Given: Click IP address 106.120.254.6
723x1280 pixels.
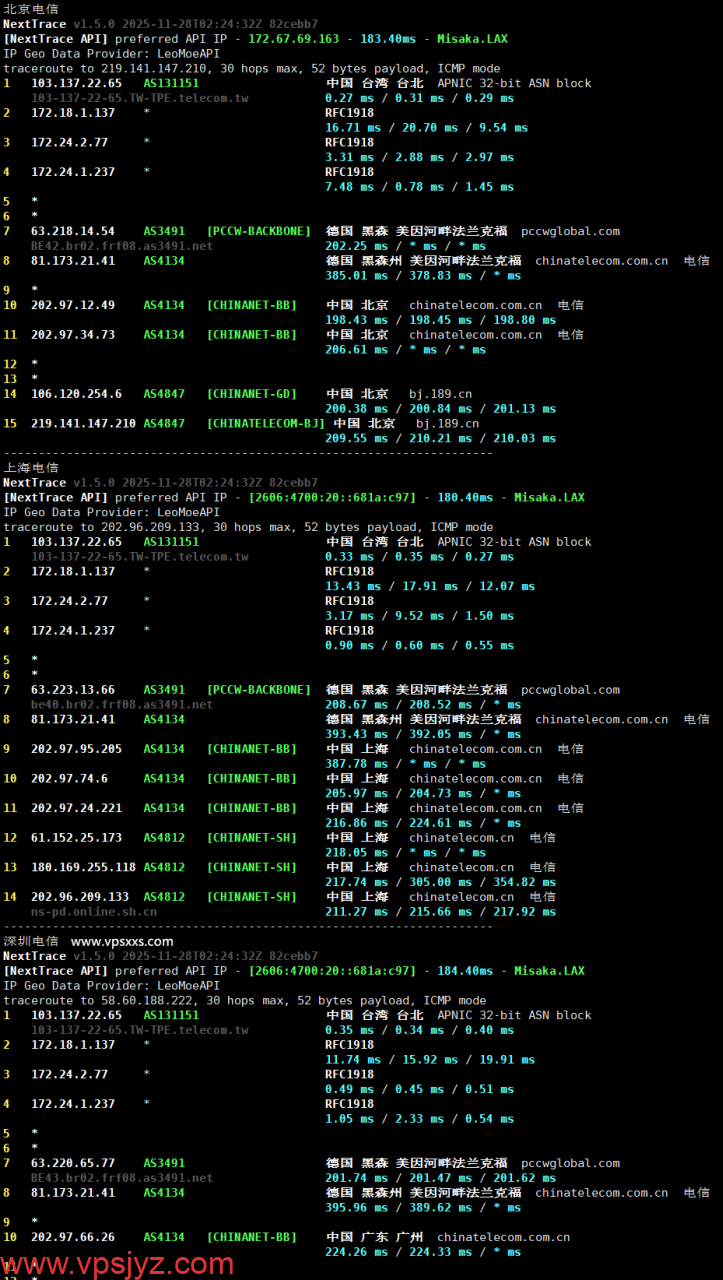Looking at the screenshot, I should coord(76,394).
